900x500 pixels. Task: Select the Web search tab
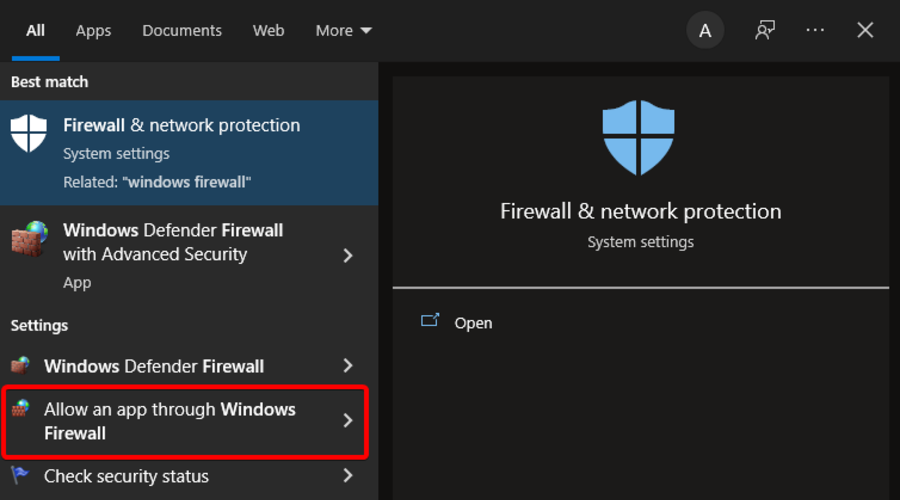tap(268, 30)
